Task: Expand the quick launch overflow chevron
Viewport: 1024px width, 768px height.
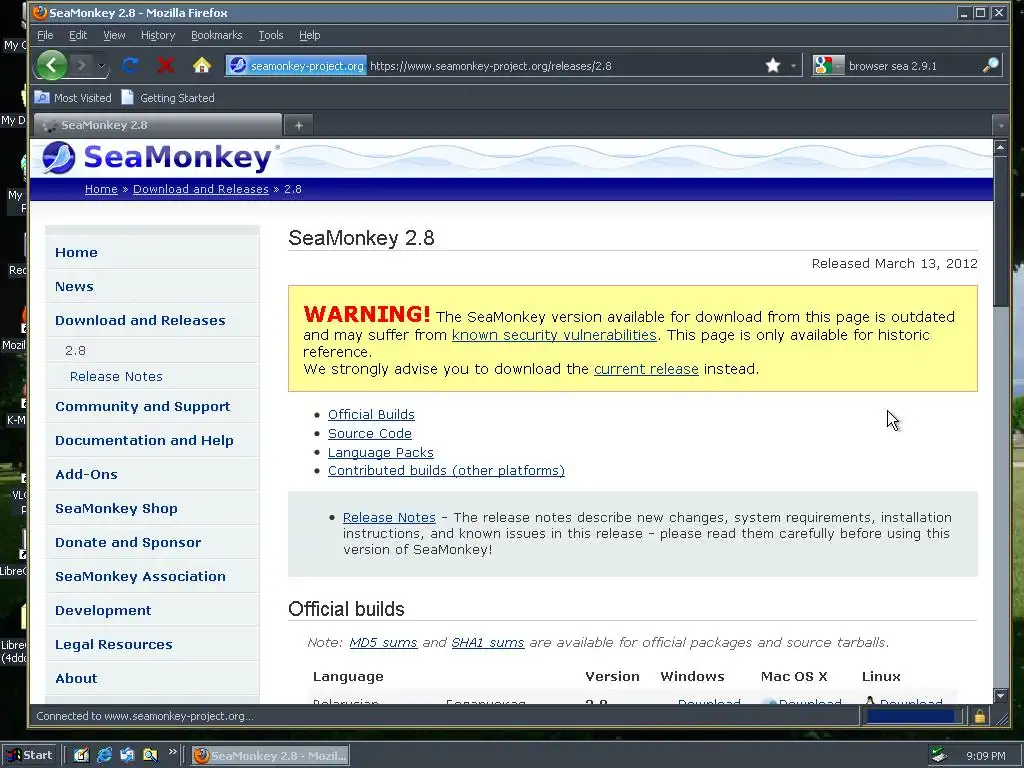Action: pos(172,752)
